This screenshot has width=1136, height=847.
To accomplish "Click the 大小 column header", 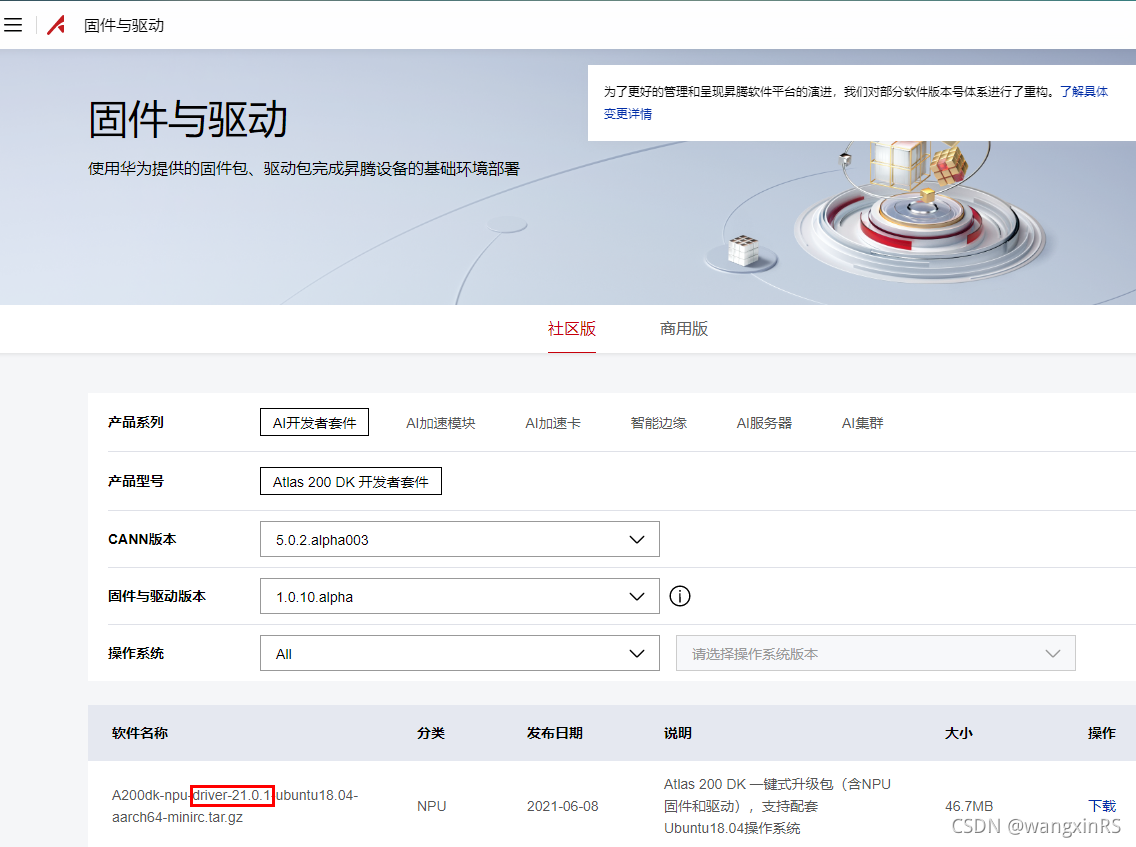I will (958, 733).
